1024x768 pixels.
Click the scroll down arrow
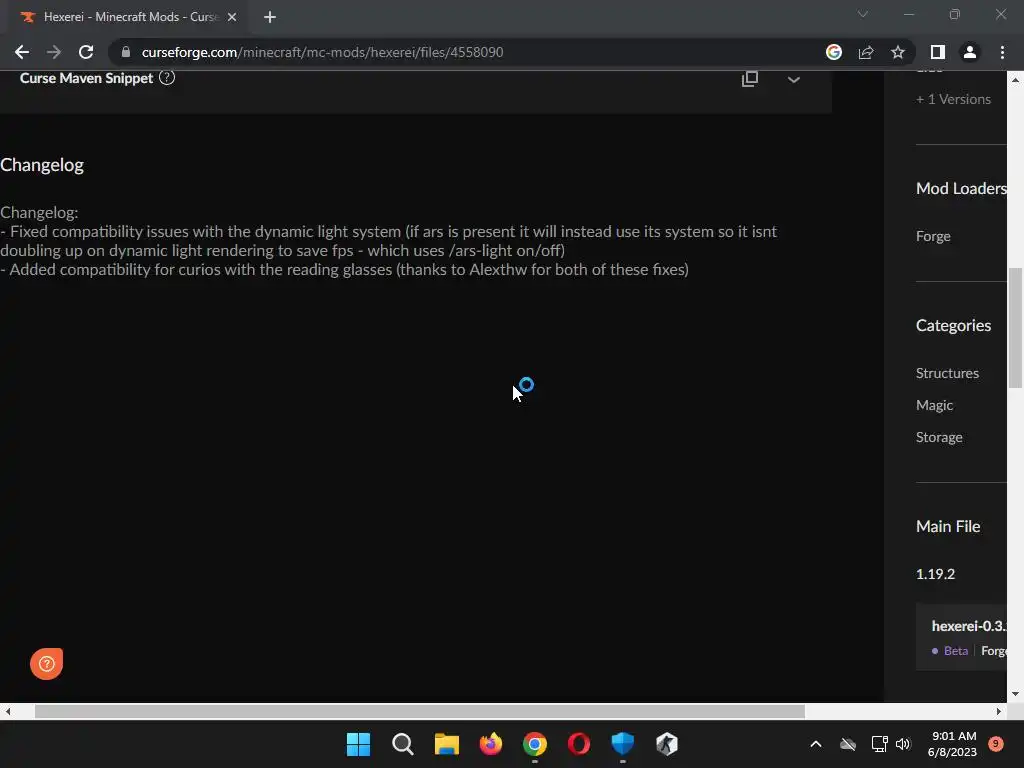[x=1015, y=694]
